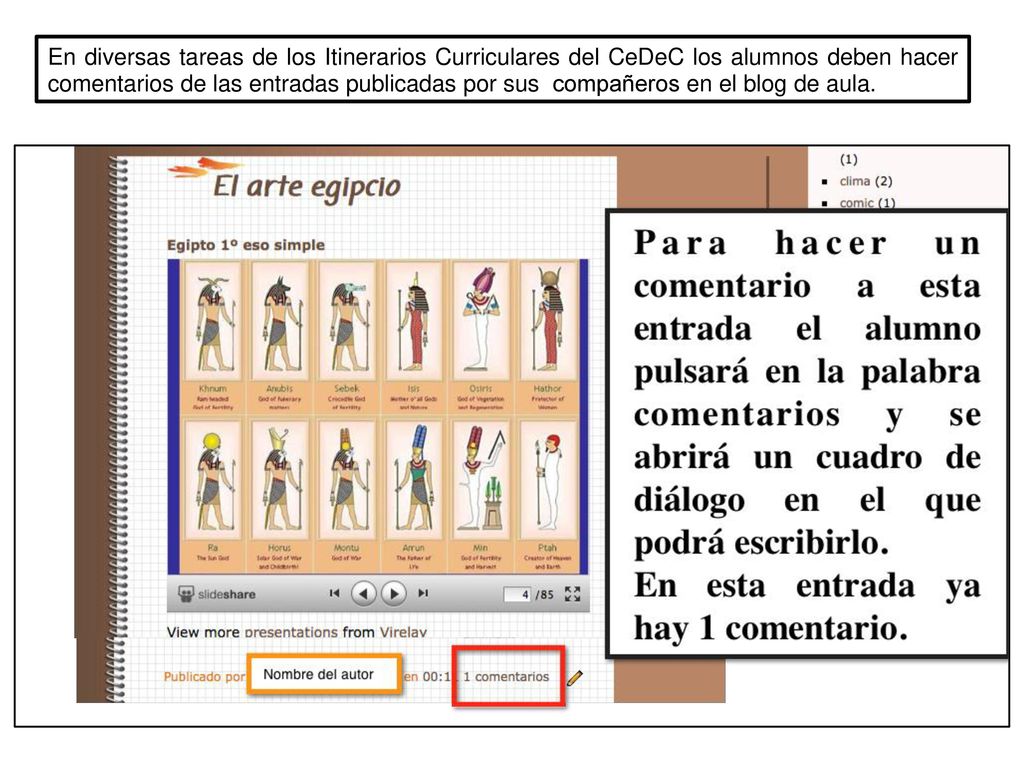Click the pencil edit entry icon
Screen dimensions: 1024x768
(x=575, y=678)
